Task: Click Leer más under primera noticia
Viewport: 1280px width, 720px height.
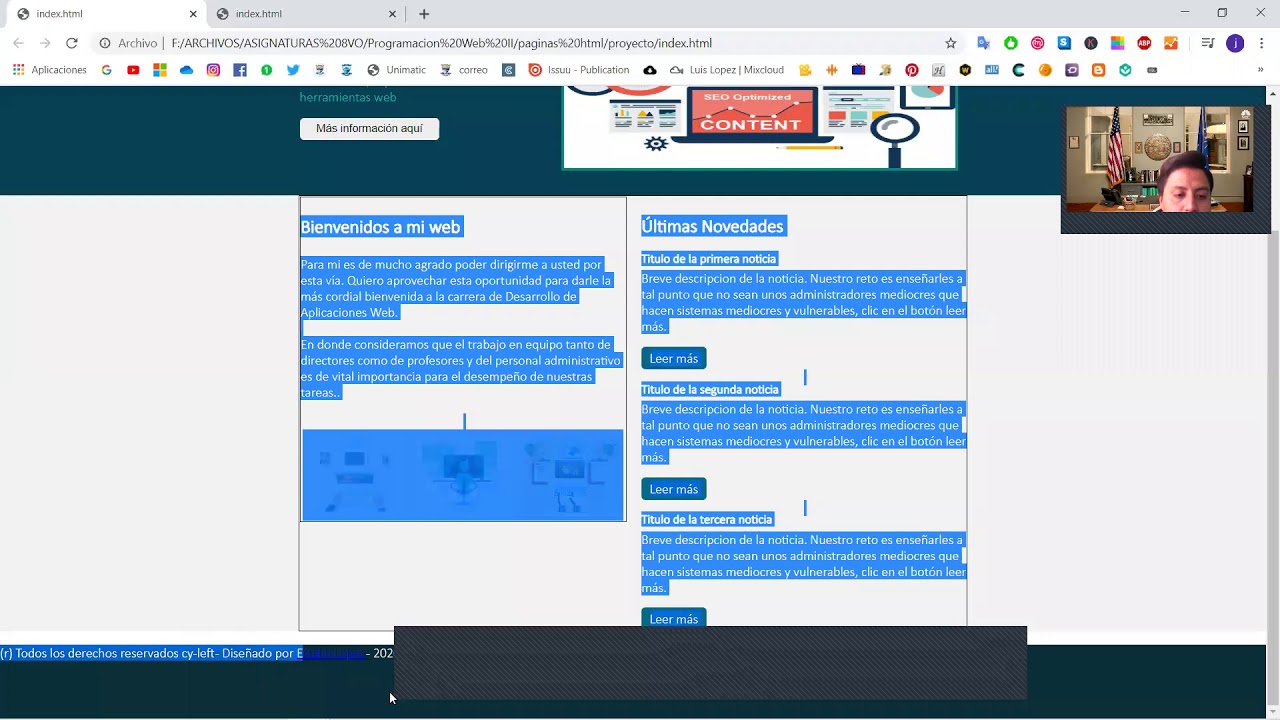Action: (674, 358)
